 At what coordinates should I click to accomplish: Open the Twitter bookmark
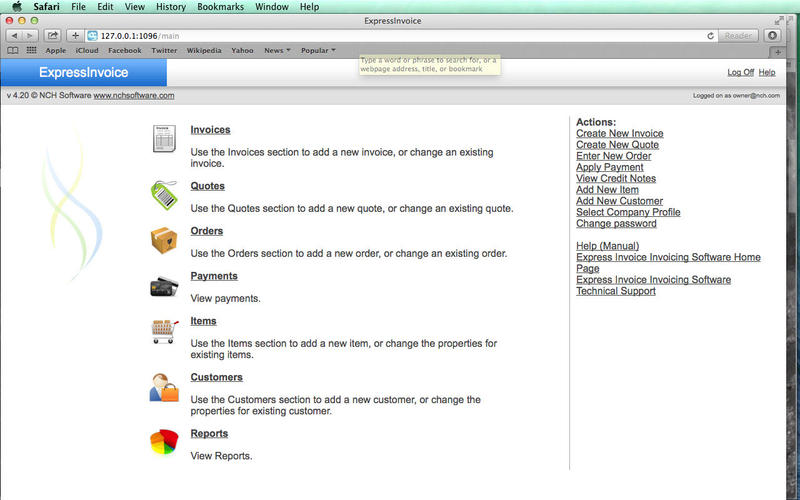click(x=164, y=51)
